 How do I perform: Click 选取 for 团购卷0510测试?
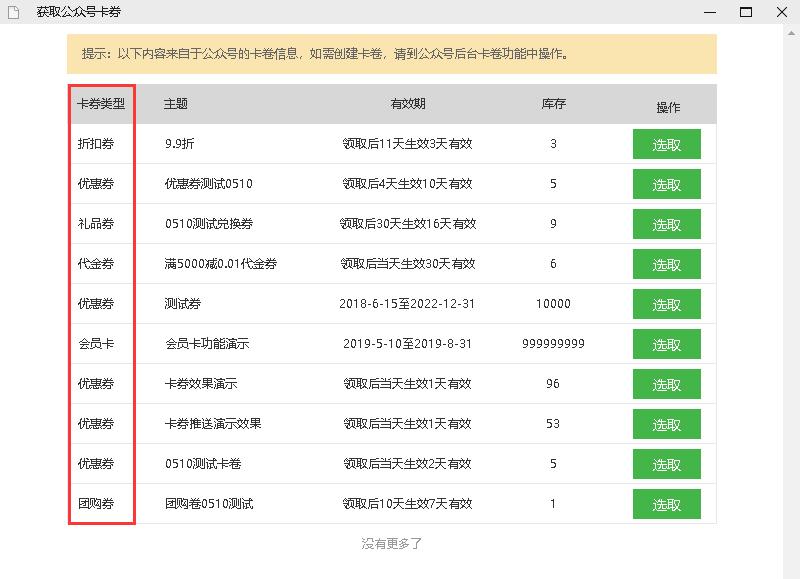click(666, 504)
